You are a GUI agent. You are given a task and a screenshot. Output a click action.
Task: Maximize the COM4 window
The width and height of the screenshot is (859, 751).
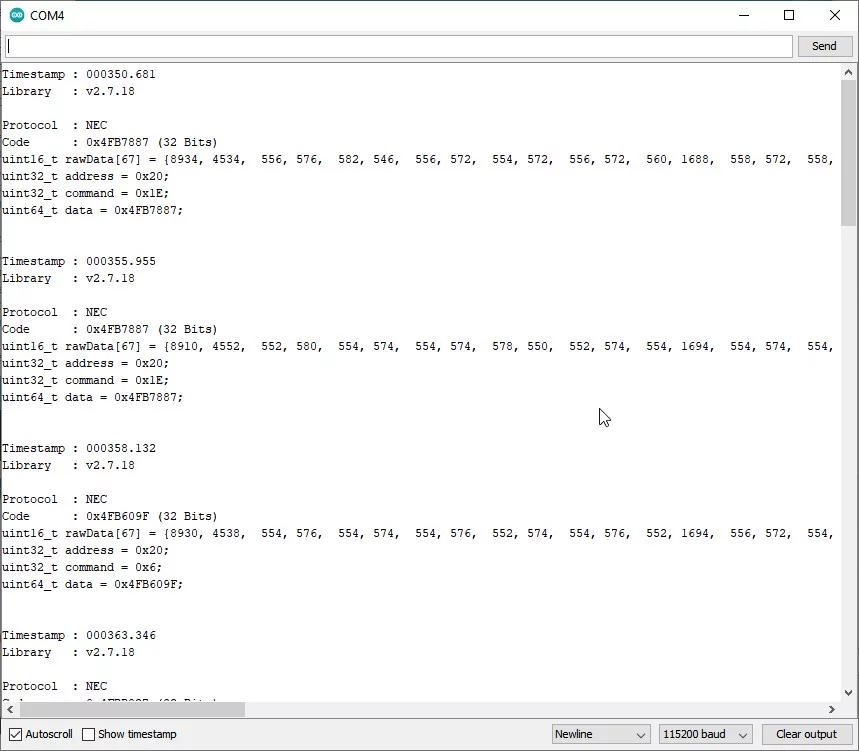coord(789,15)
